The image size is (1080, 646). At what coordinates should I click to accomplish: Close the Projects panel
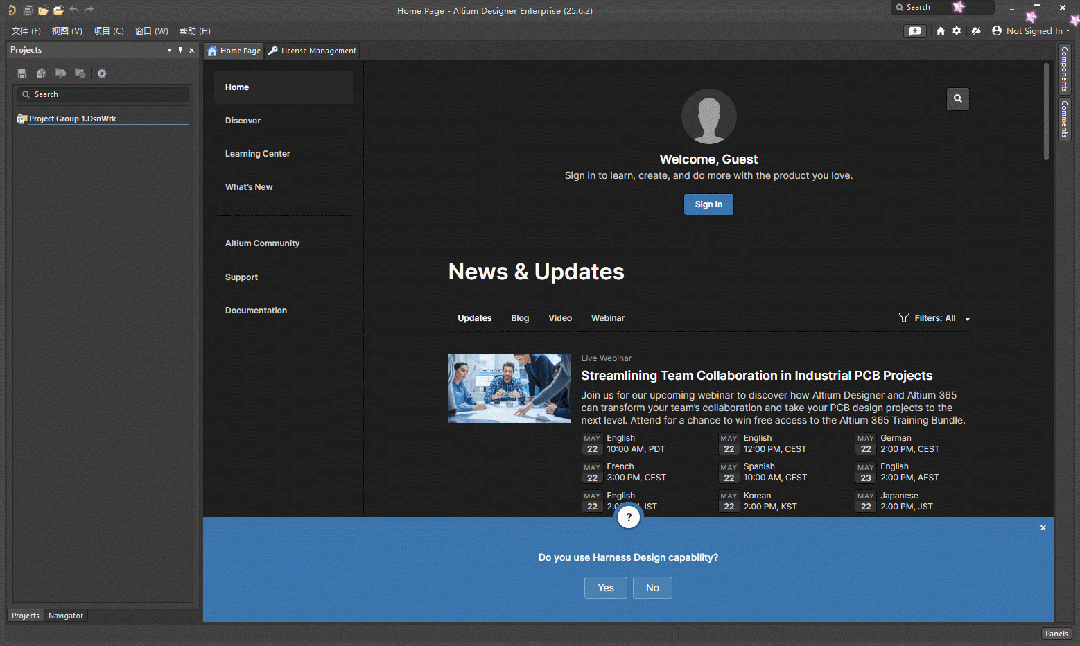pos(191,50)
